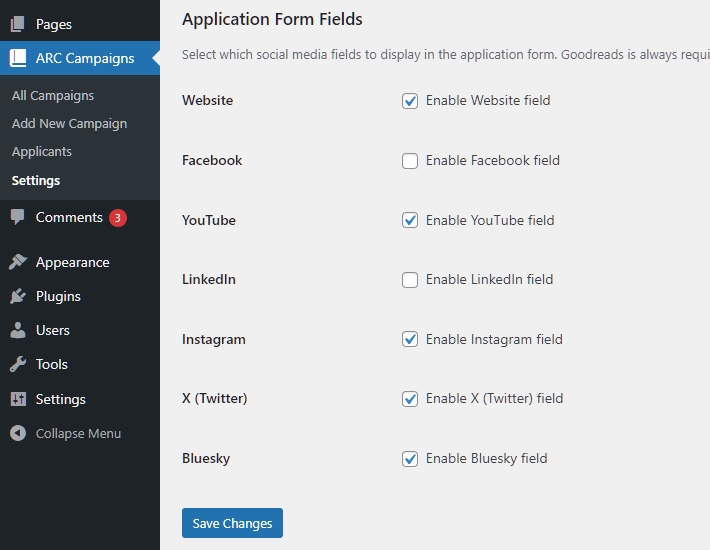The width and height of the screenshot is (710, 550).
Task: Click the Settings sliders icon
Action: (x=18, y=399)
